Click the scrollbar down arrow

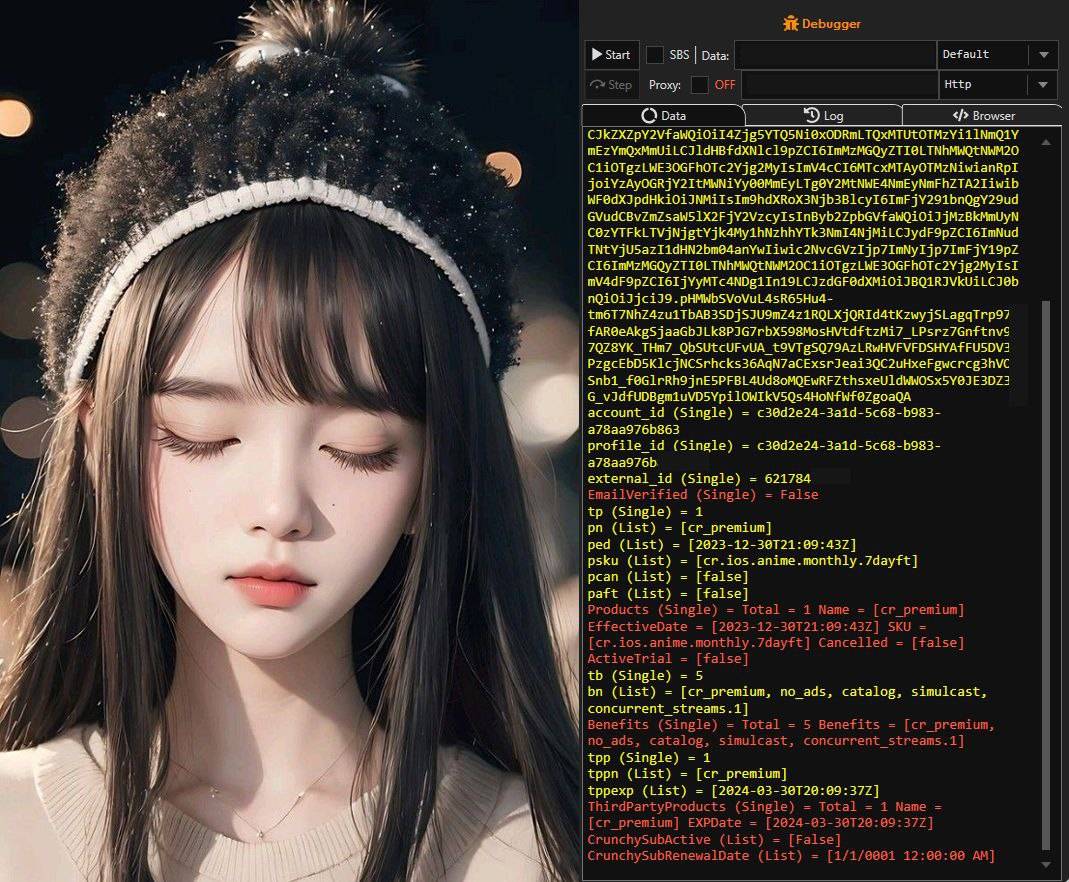[x=1046, y=864]
